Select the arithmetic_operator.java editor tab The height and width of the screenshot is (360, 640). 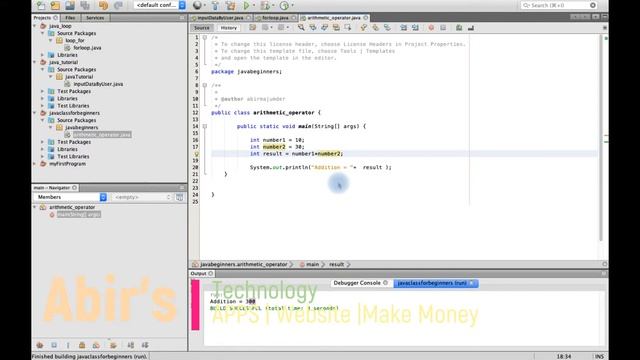[x=334, y=18]
